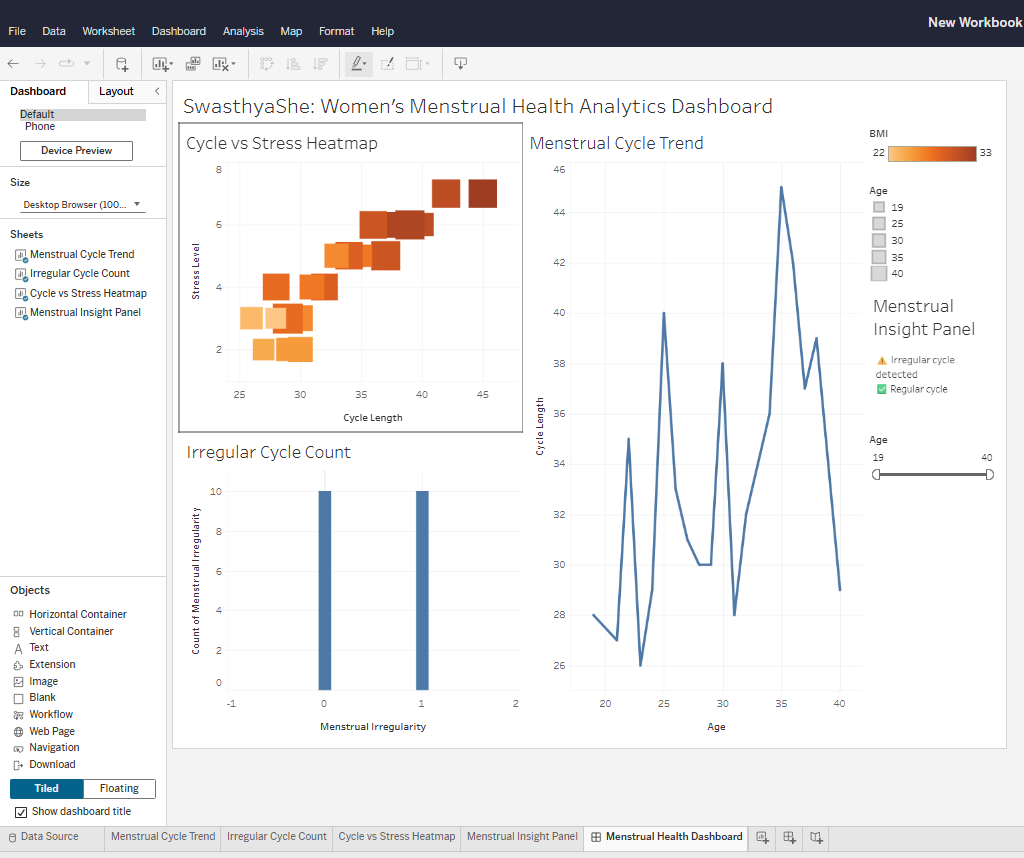This screenshot has width=1024, height=858.
Task: Select Menstrual Insight Panel in Sheets list
Action: [85, 313]
